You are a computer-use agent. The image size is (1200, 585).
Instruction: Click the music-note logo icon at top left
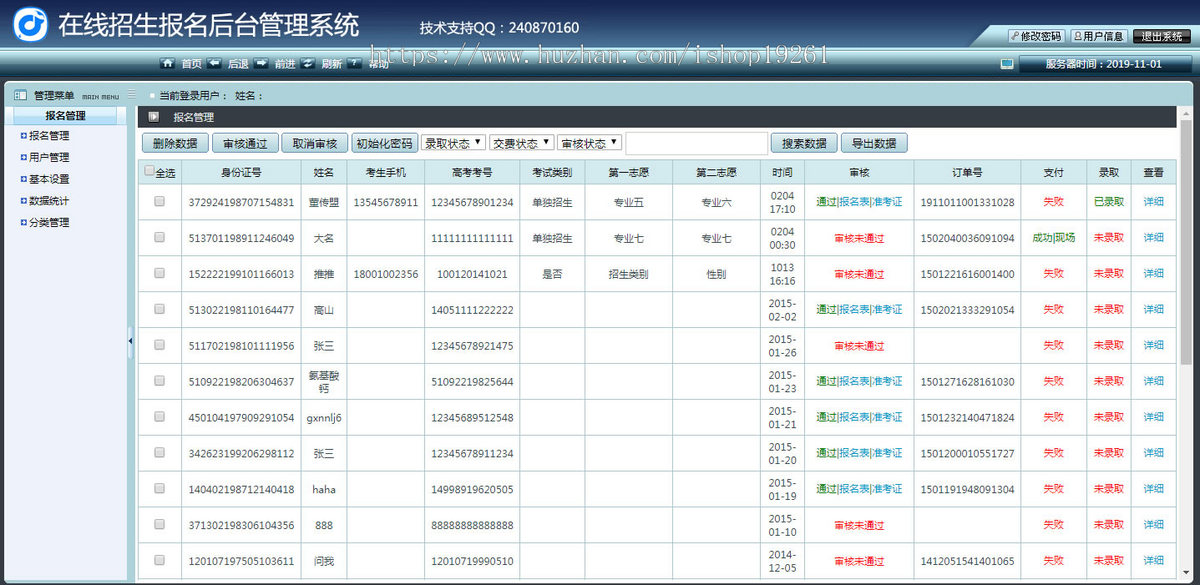(30, 24)
